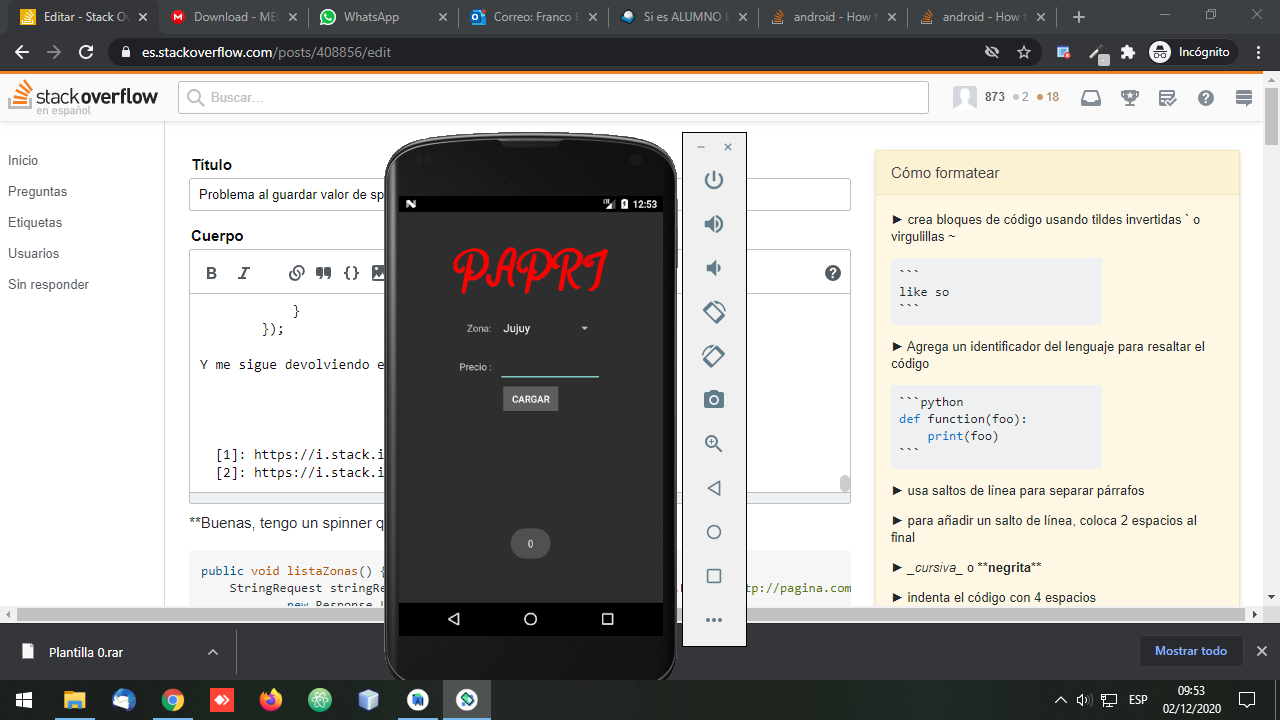Viewport: 1280px width, 720px height.
Task: Rotate emulator left
Action: tap(713, 312)
